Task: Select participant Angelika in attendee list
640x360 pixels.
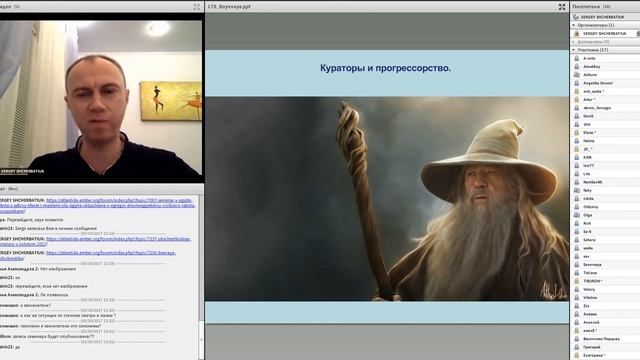Action: [x=605, y=83]
